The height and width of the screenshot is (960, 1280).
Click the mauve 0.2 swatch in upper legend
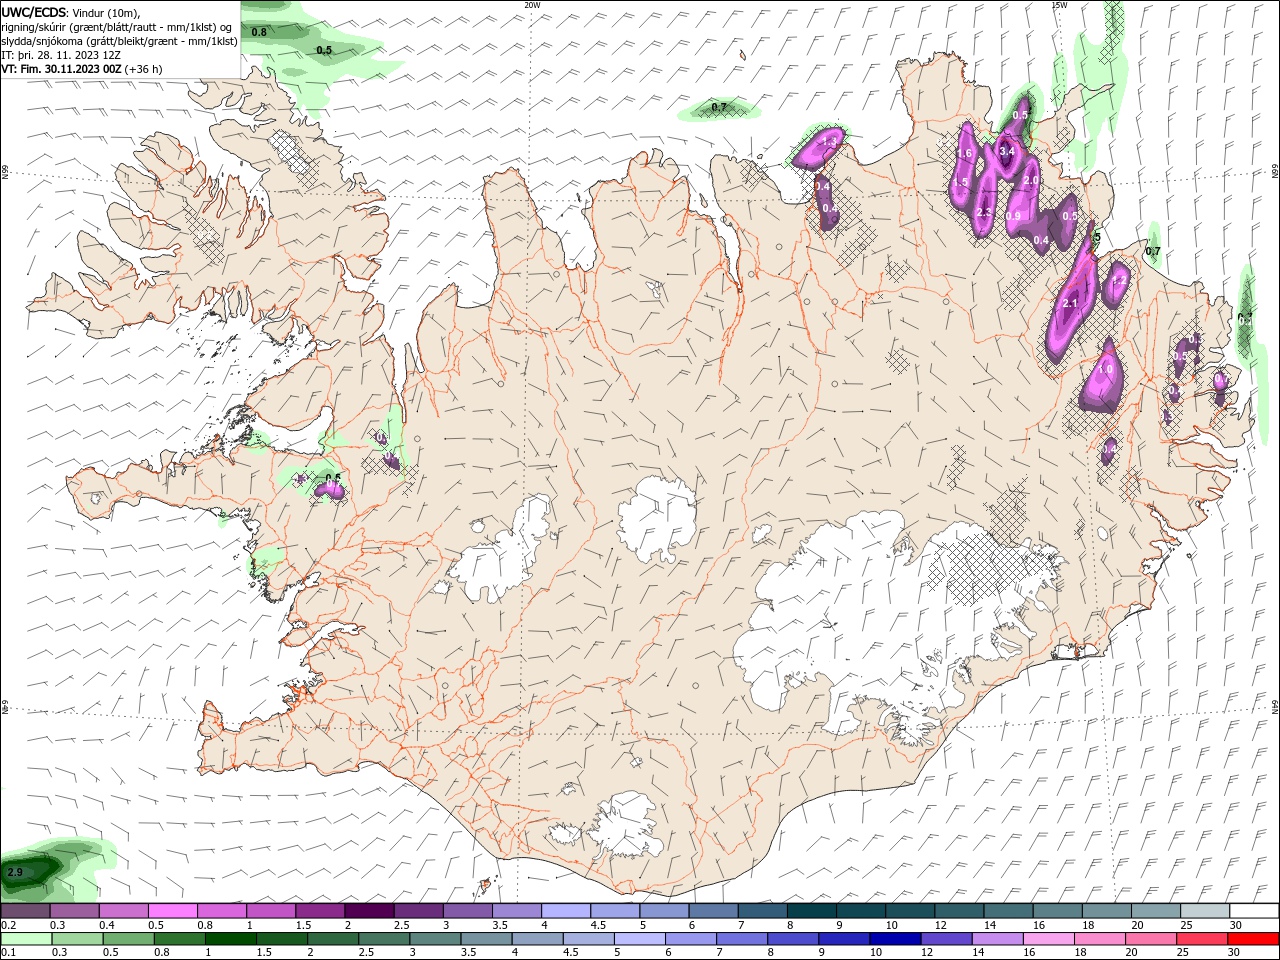click(x=25, y=911)
